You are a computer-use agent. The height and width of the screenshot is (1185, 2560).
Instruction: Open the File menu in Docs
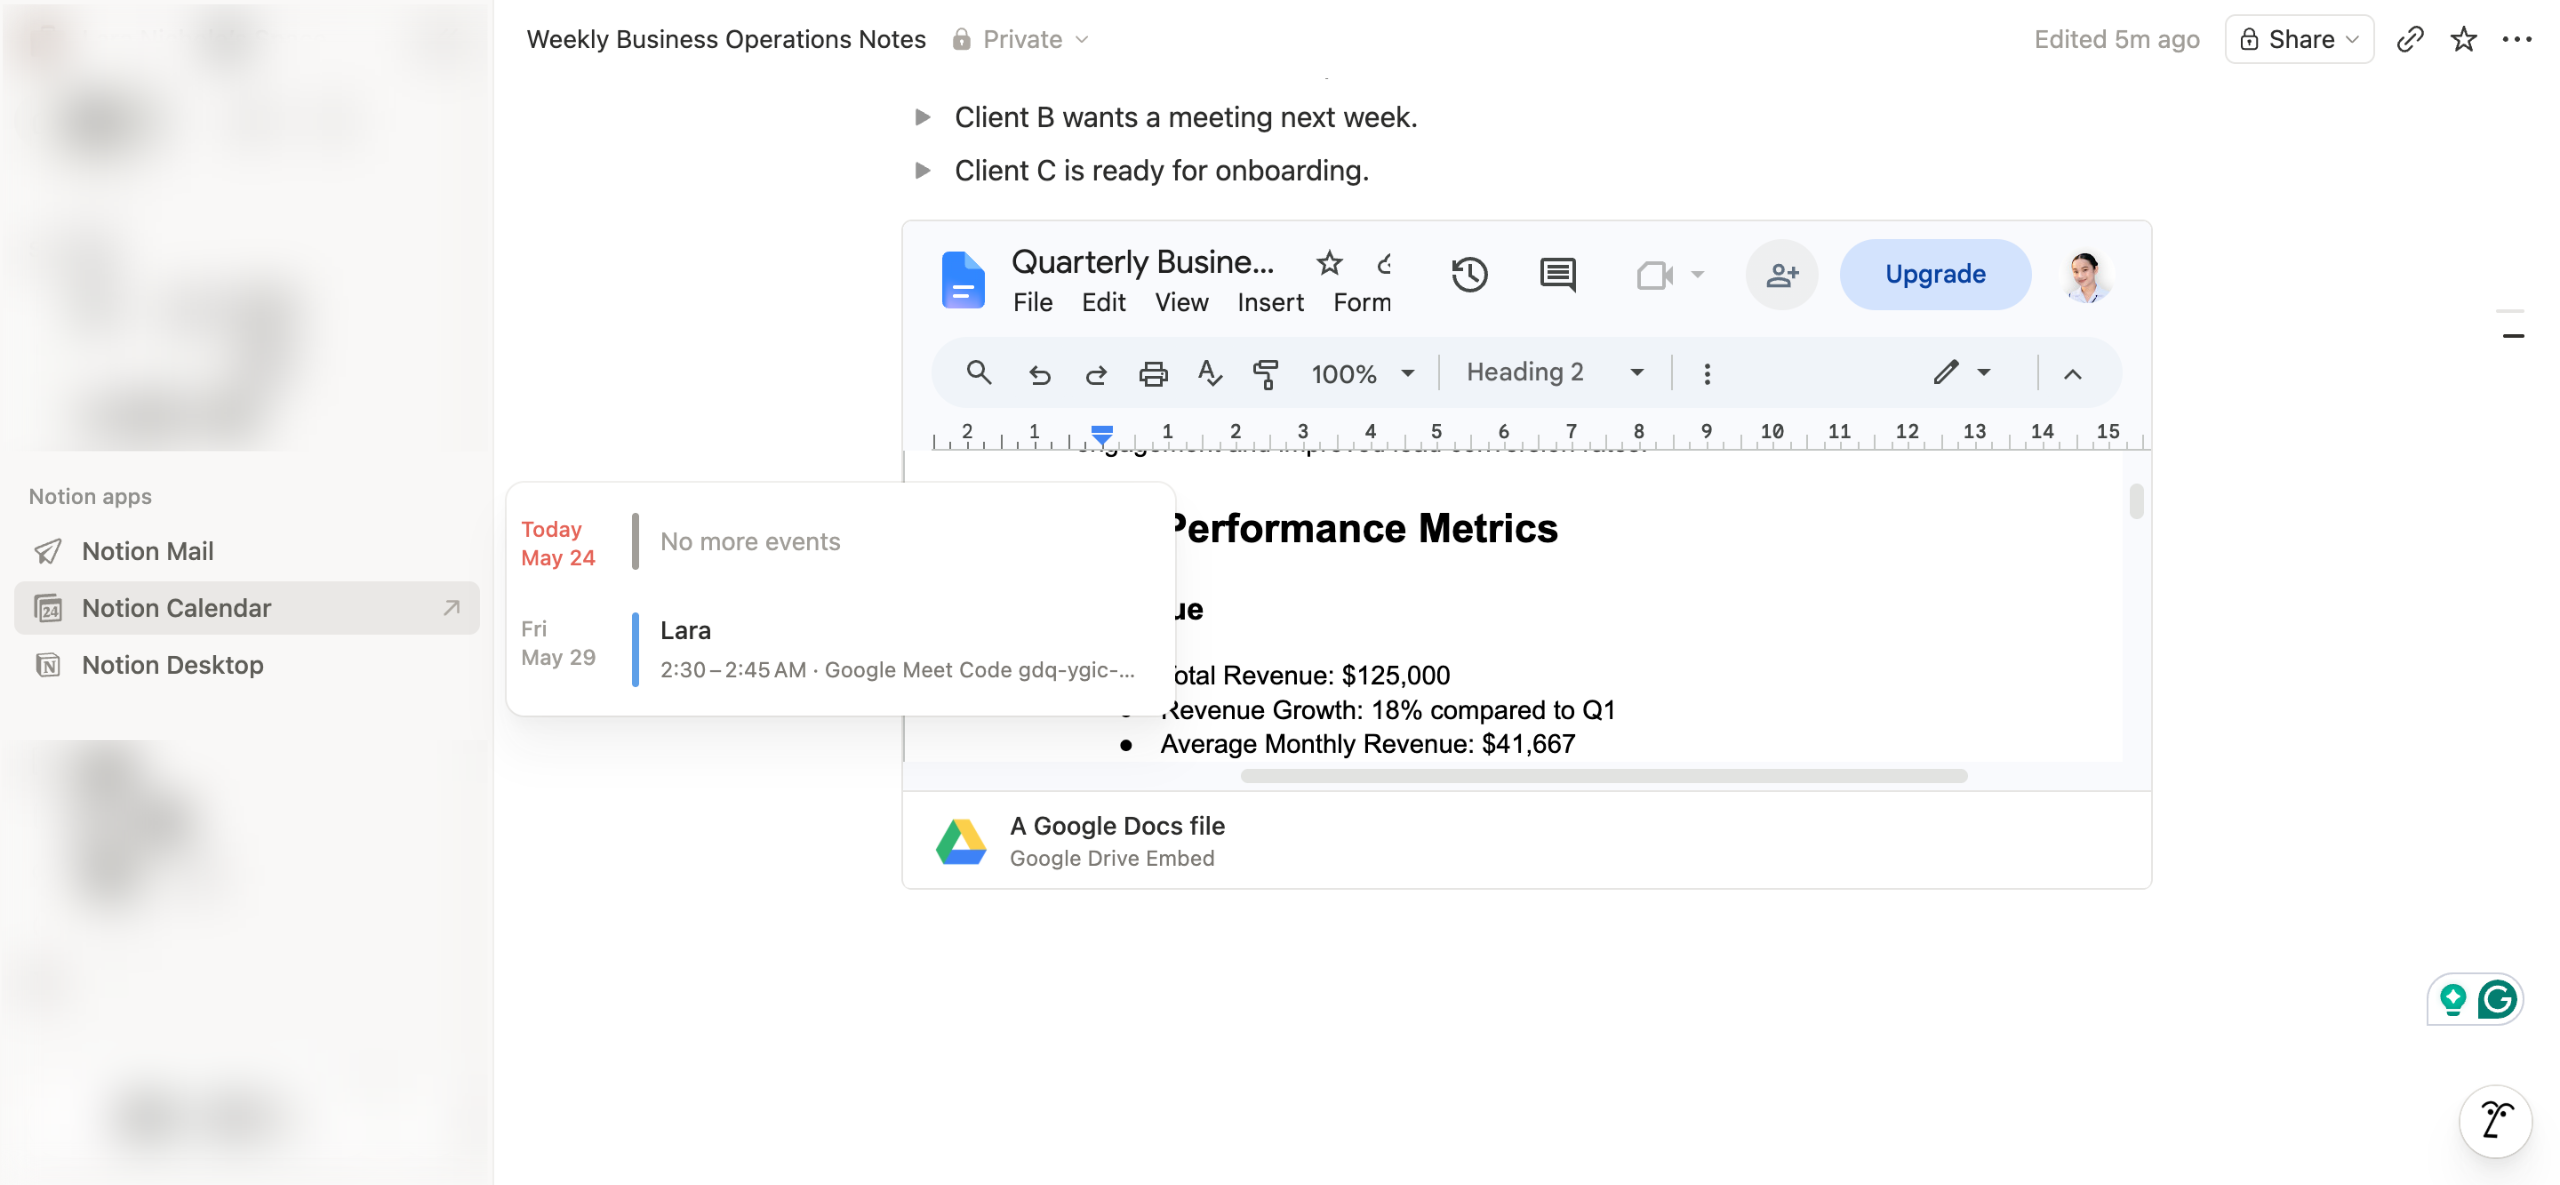pos(1032,302)
